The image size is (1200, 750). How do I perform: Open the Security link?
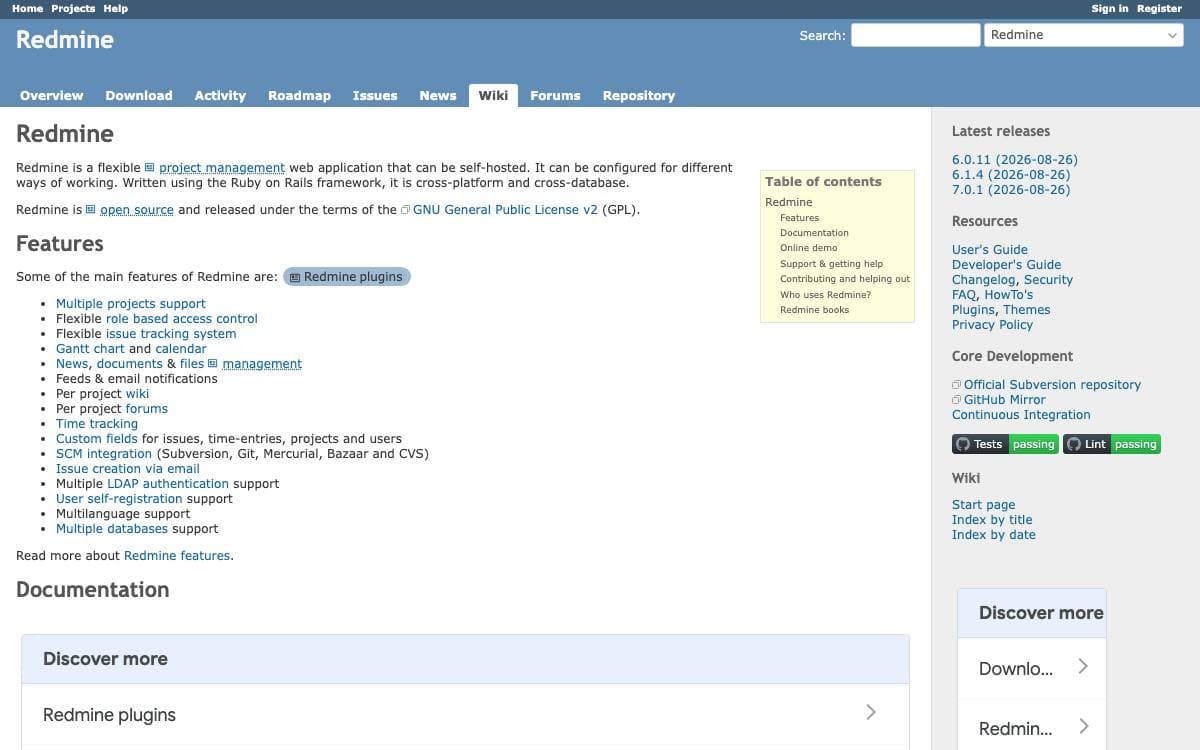1048,280
